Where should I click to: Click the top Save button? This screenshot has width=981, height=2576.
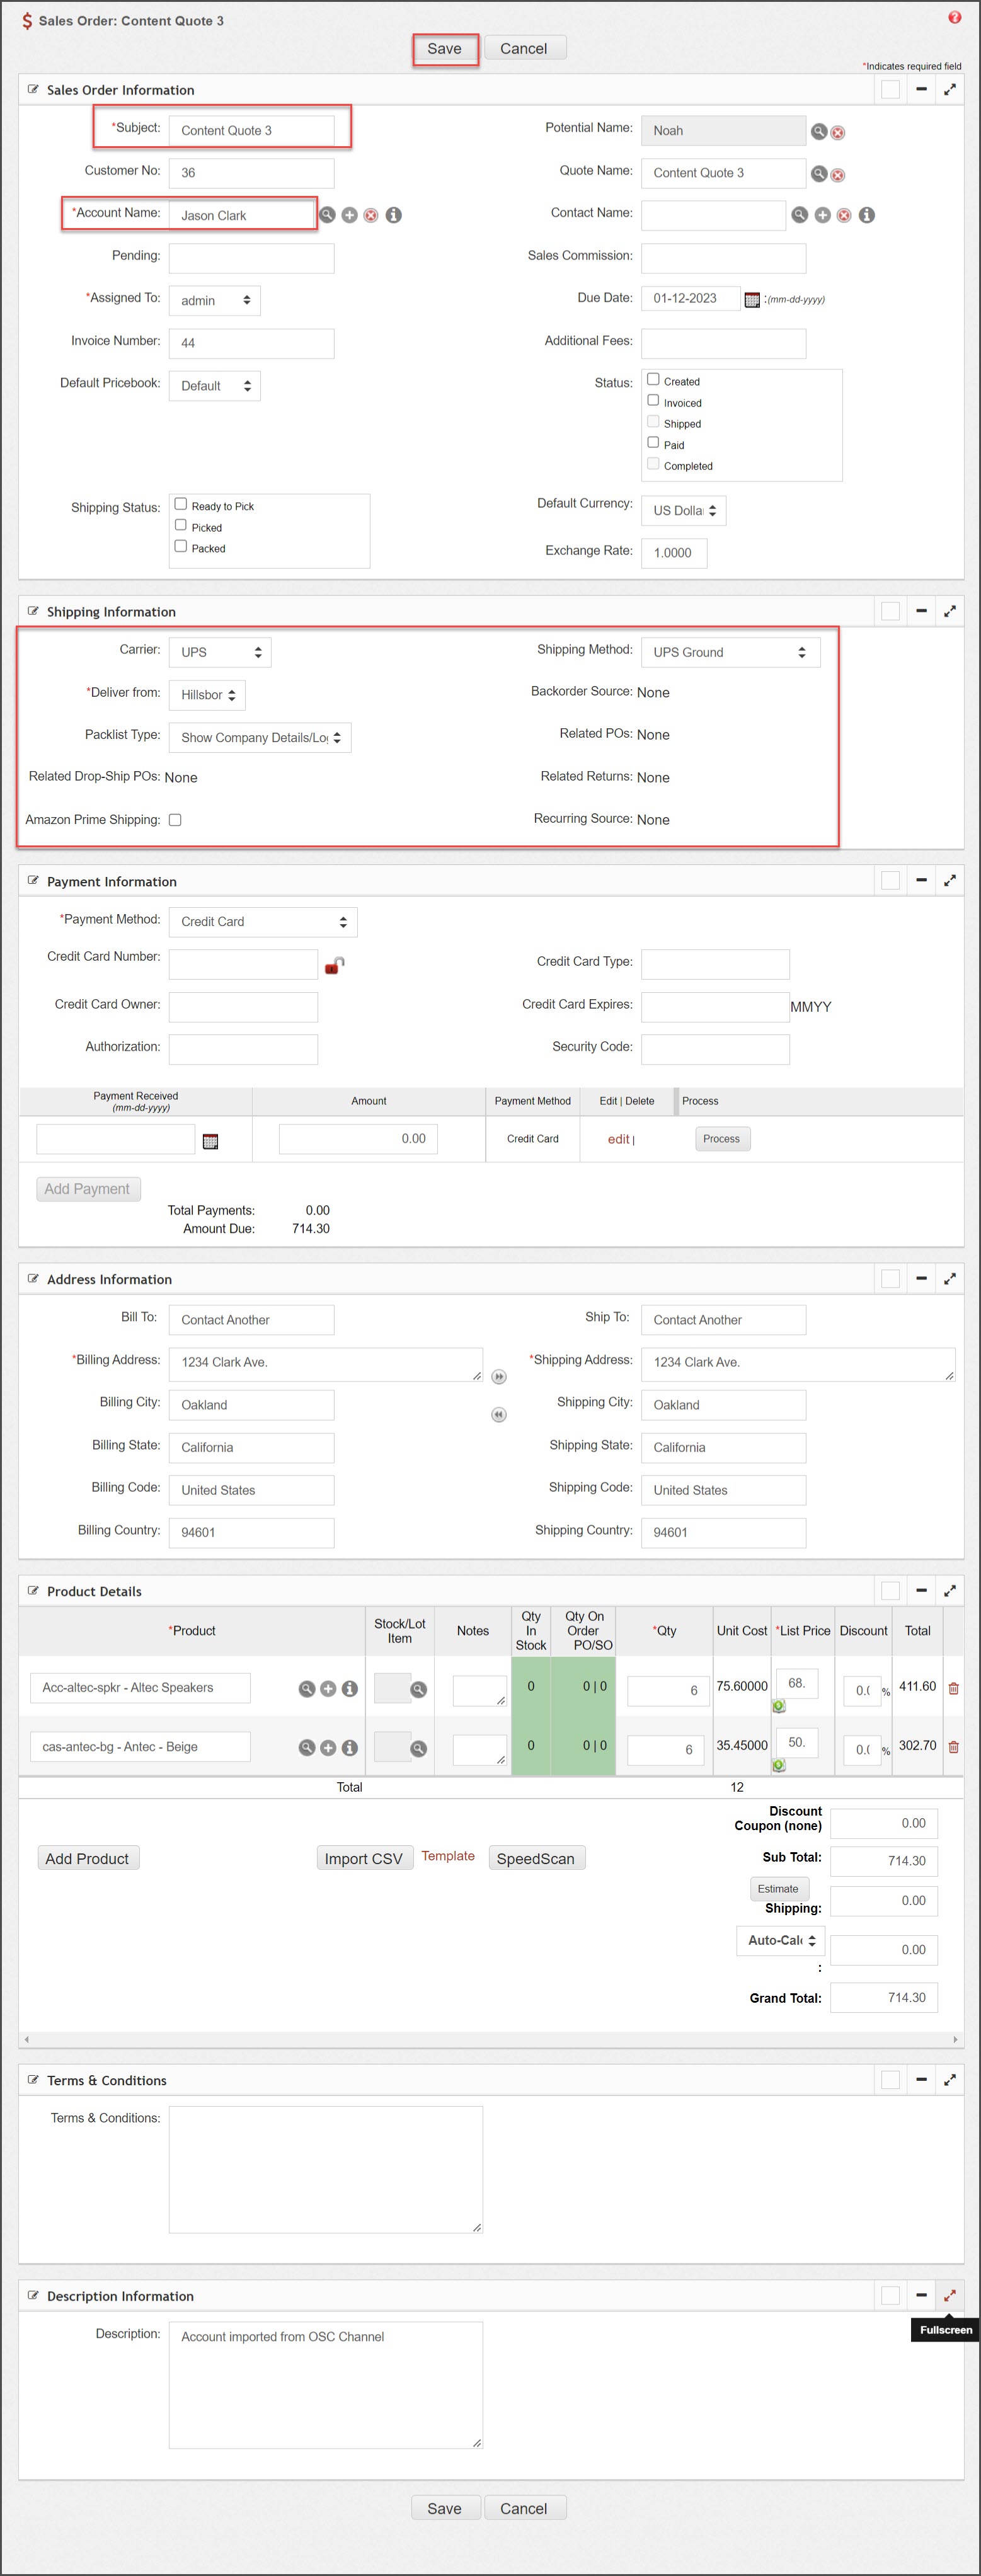[445, 48]
